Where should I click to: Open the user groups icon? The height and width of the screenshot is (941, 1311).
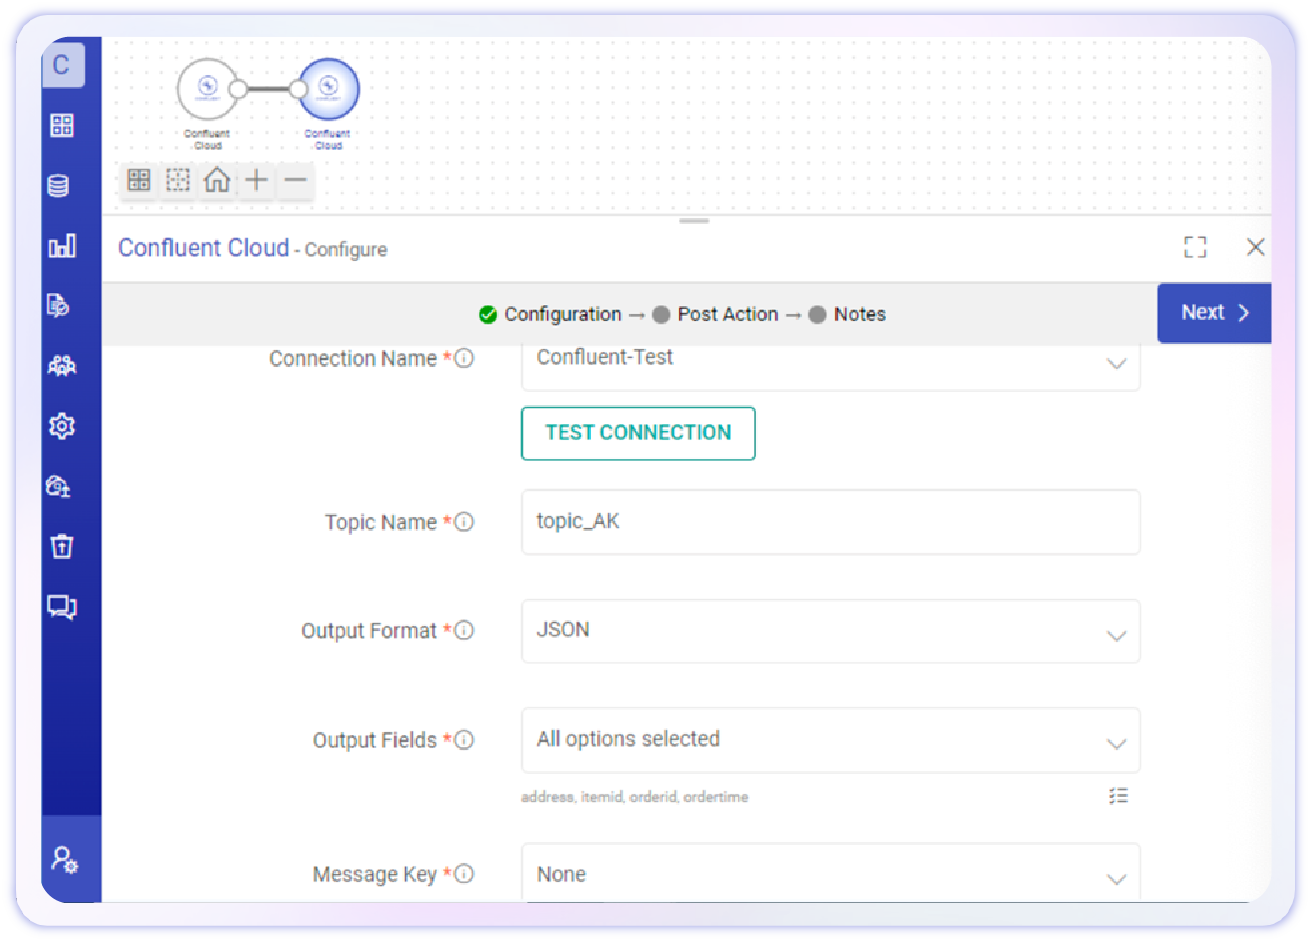click(x=62, y=366)
